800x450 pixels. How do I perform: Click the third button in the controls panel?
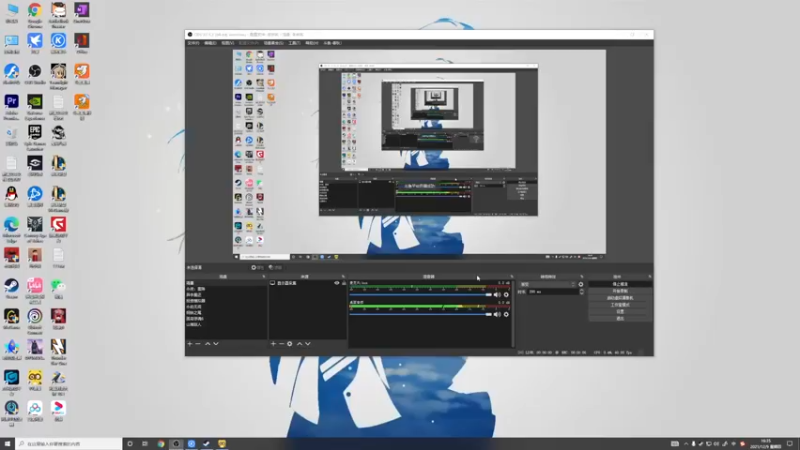coord(620,298)
